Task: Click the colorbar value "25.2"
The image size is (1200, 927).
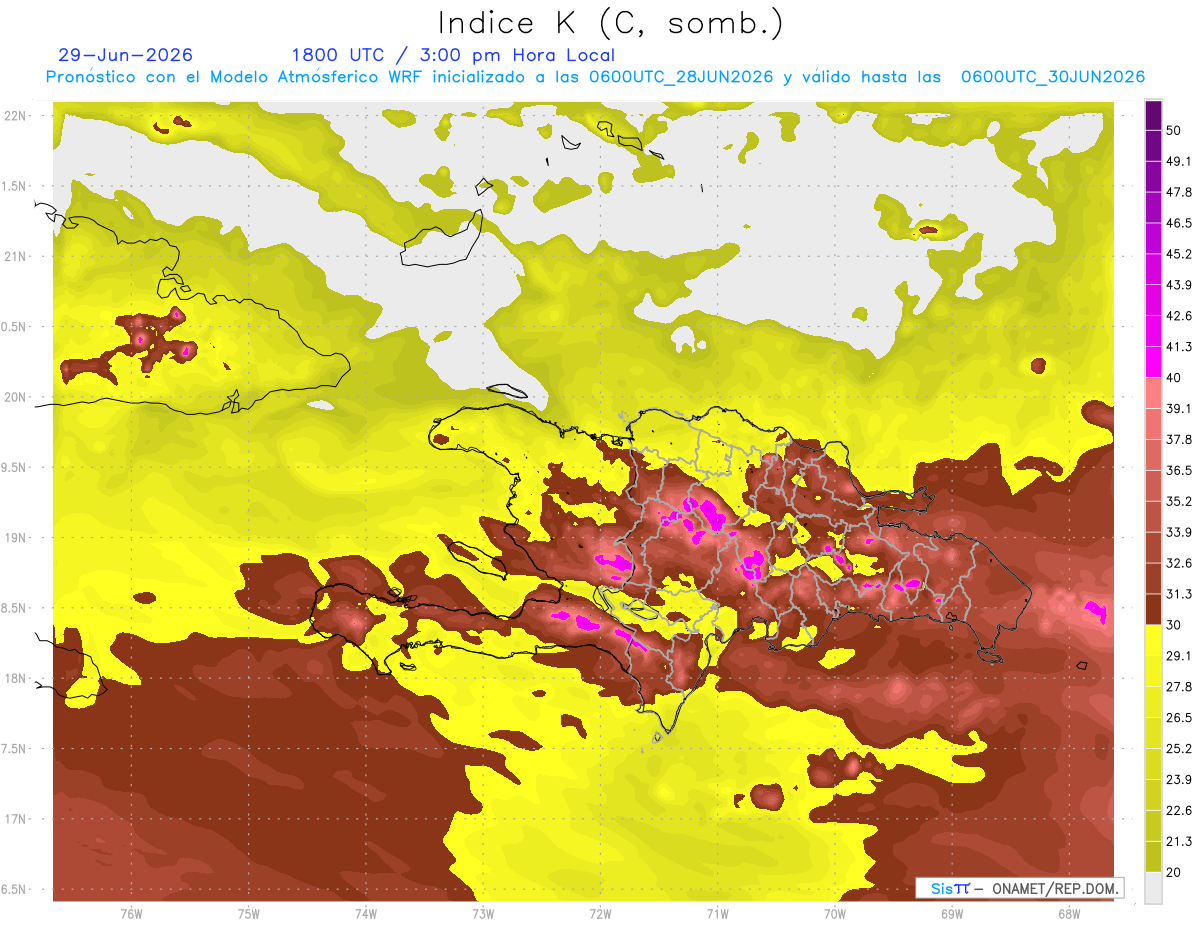Action: (x=1179, y=749)
